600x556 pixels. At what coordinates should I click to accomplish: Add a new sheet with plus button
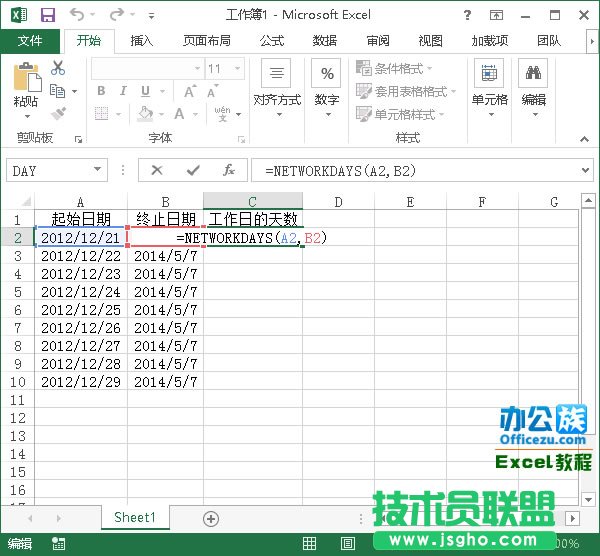(211, 518)
